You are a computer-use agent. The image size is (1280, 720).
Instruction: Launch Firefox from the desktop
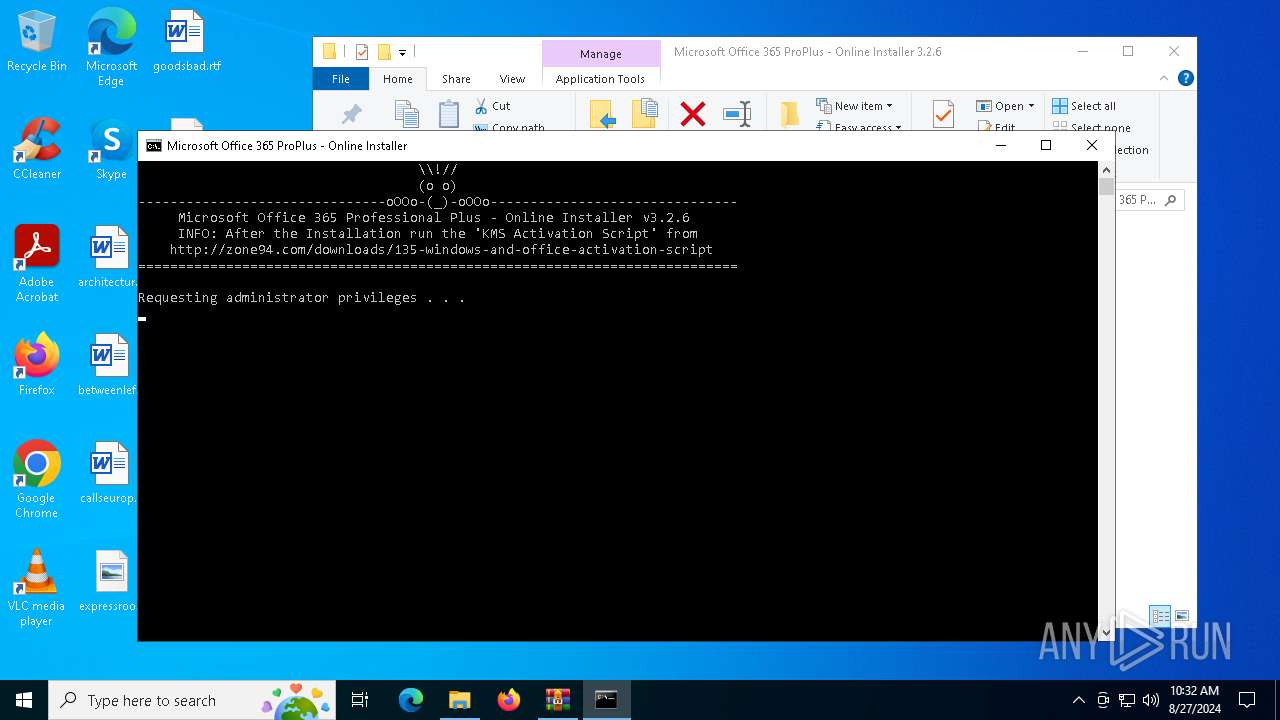(37, 366)
